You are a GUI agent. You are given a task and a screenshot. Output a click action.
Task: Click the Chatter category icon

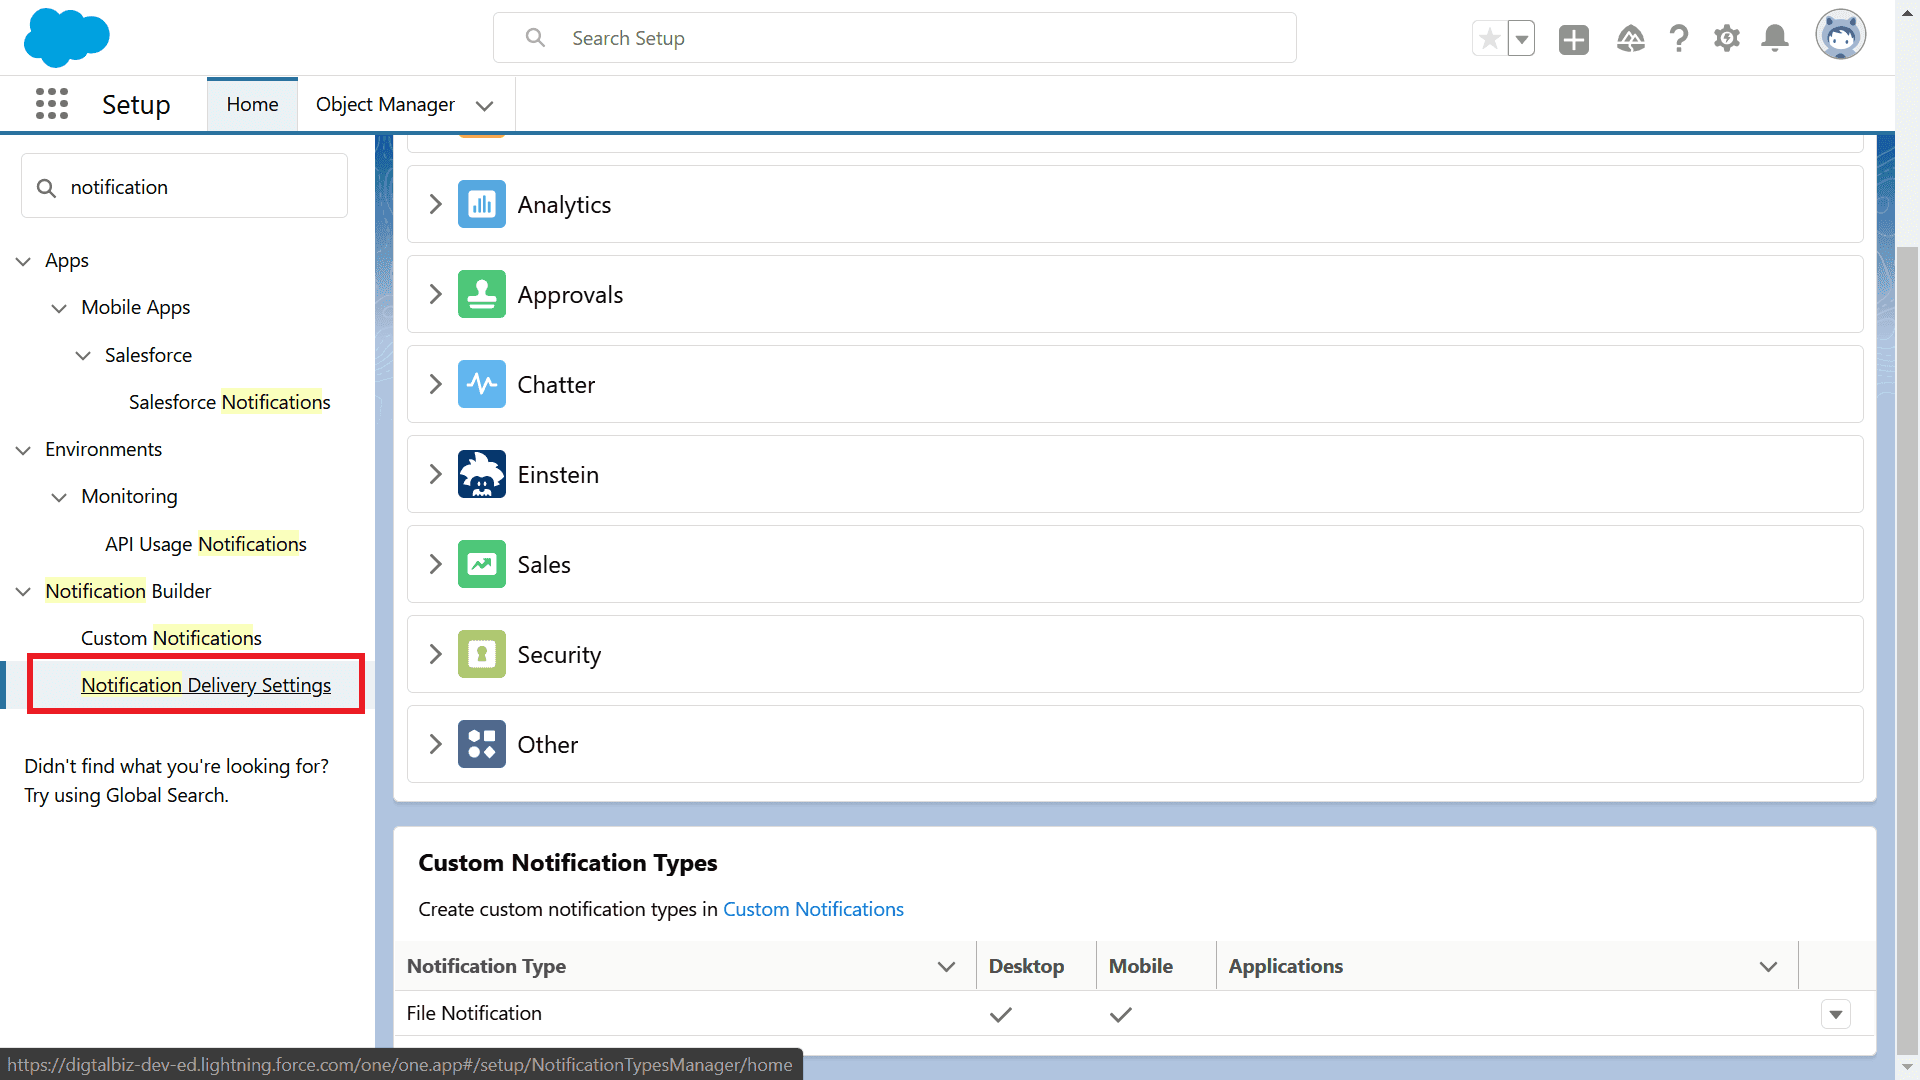482,384
